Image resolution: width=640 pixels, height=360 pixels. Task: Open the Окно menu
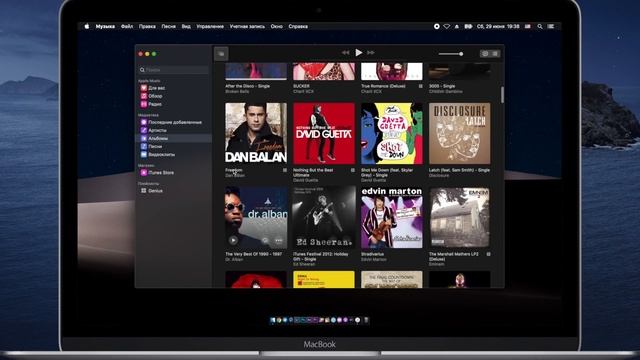[277, 26]
